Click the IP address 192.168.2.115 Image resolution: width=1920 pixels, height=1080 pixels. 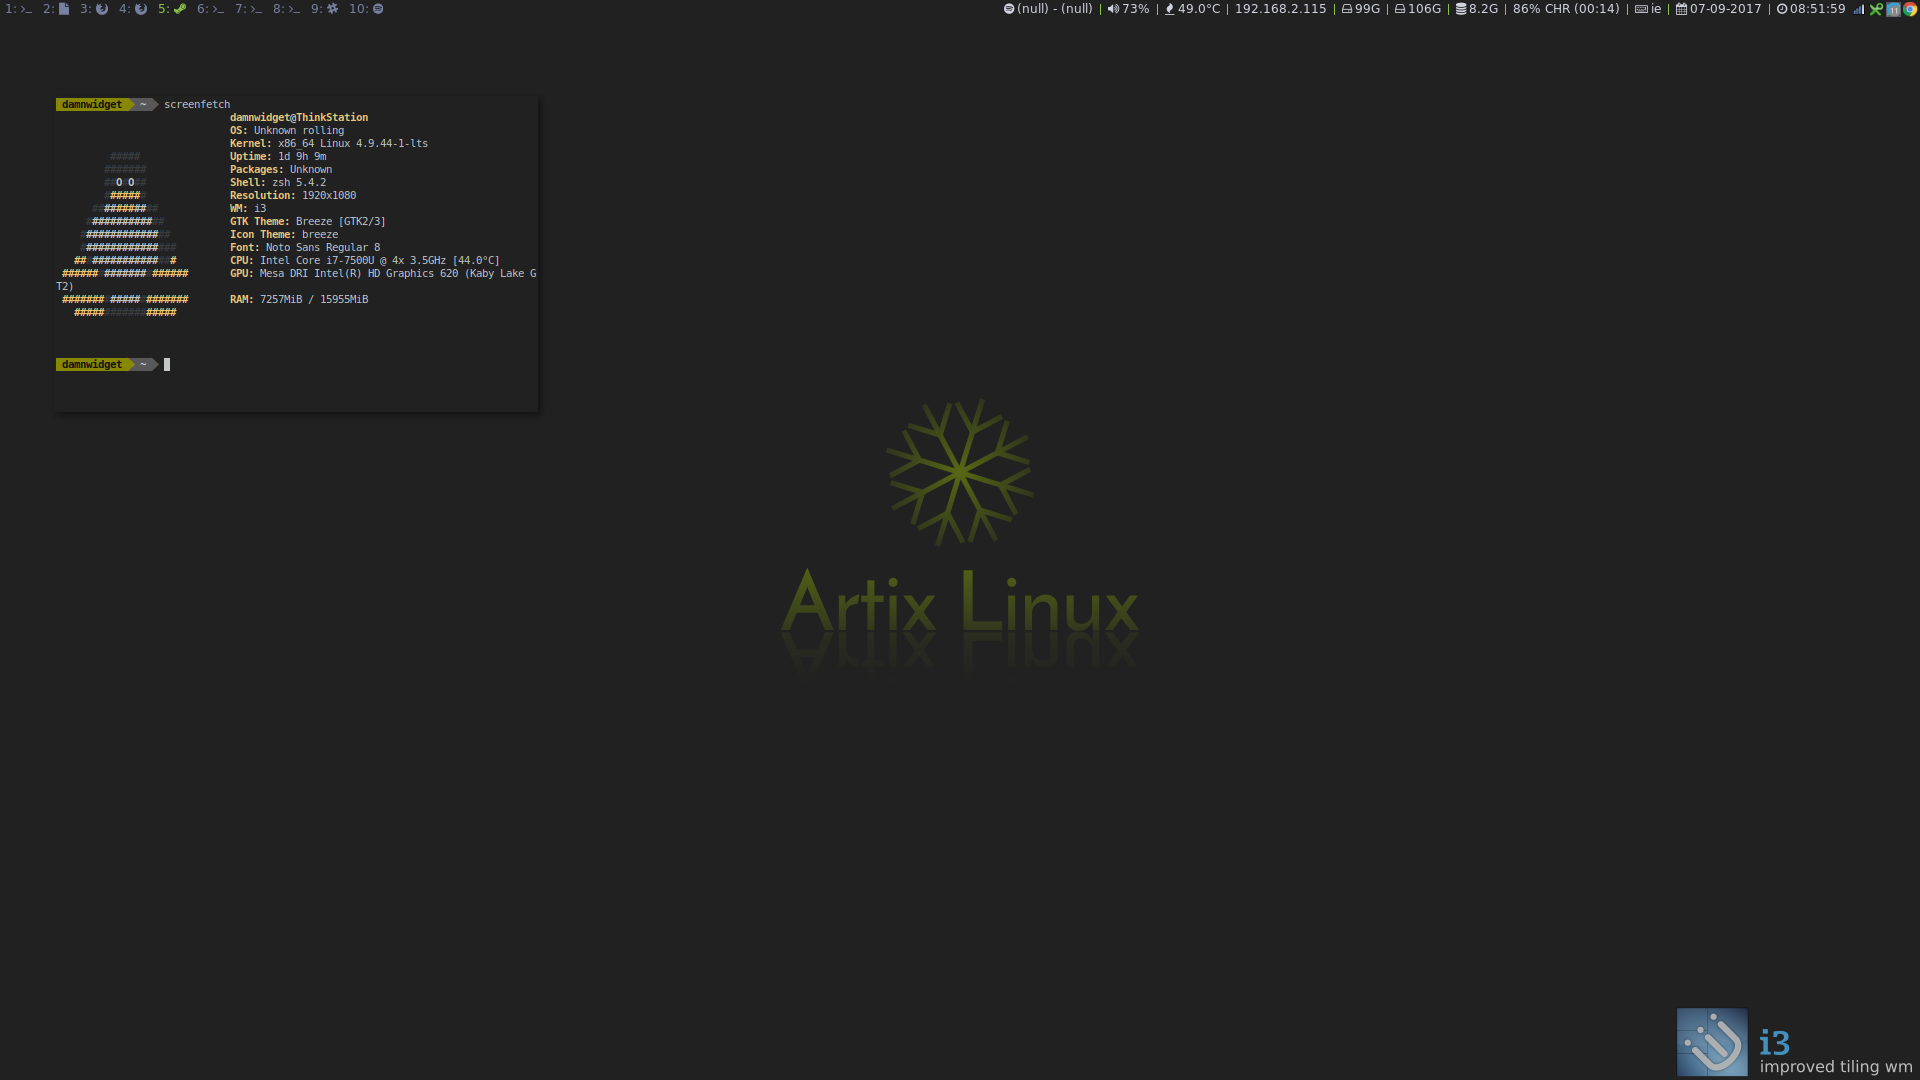click(1281, 8)
